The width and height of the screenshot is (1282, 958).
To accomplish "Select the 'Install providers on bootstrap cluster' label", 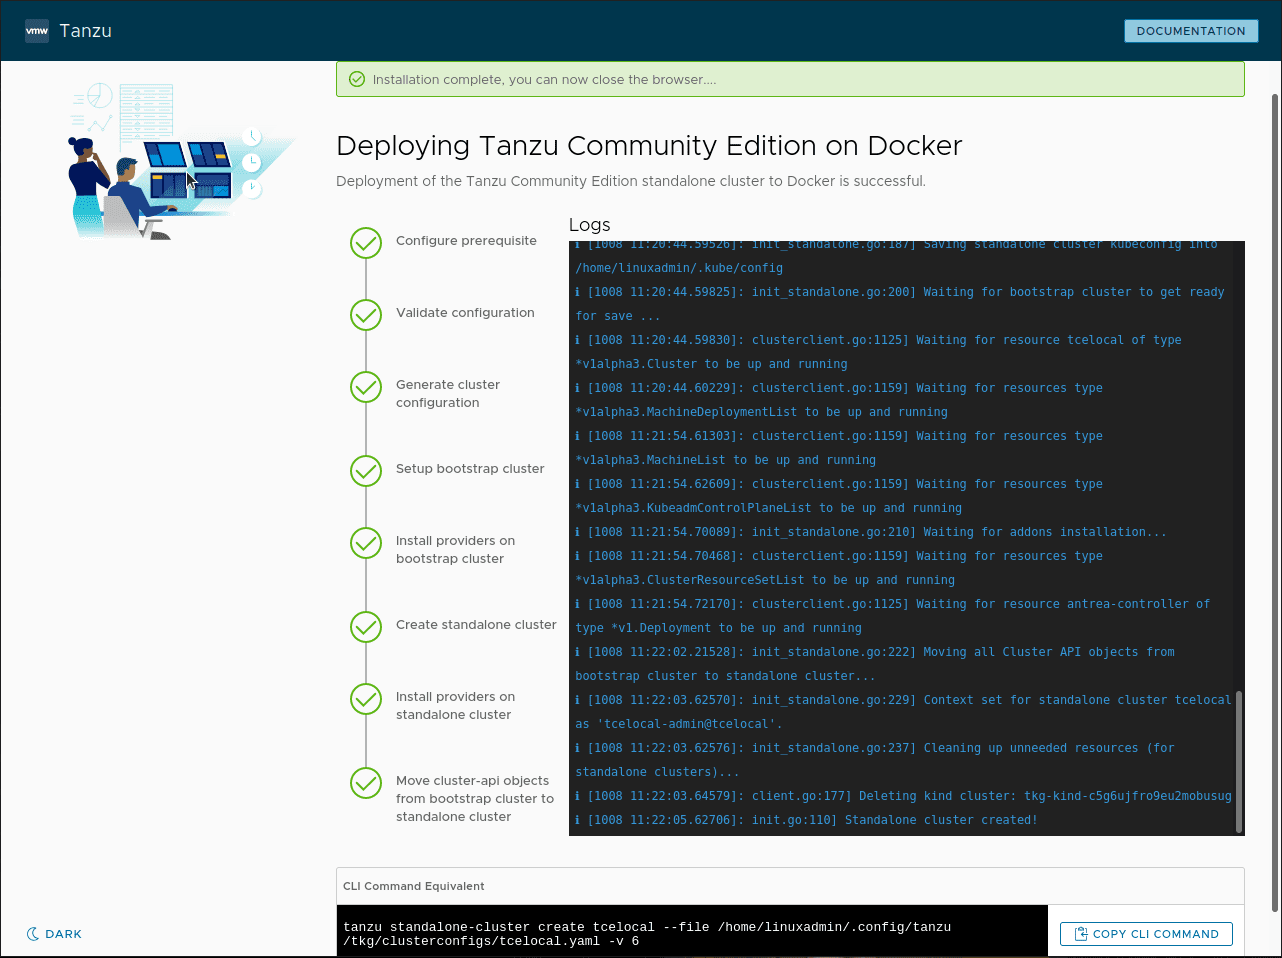I will pyautogui.click(x=455, y=550).
